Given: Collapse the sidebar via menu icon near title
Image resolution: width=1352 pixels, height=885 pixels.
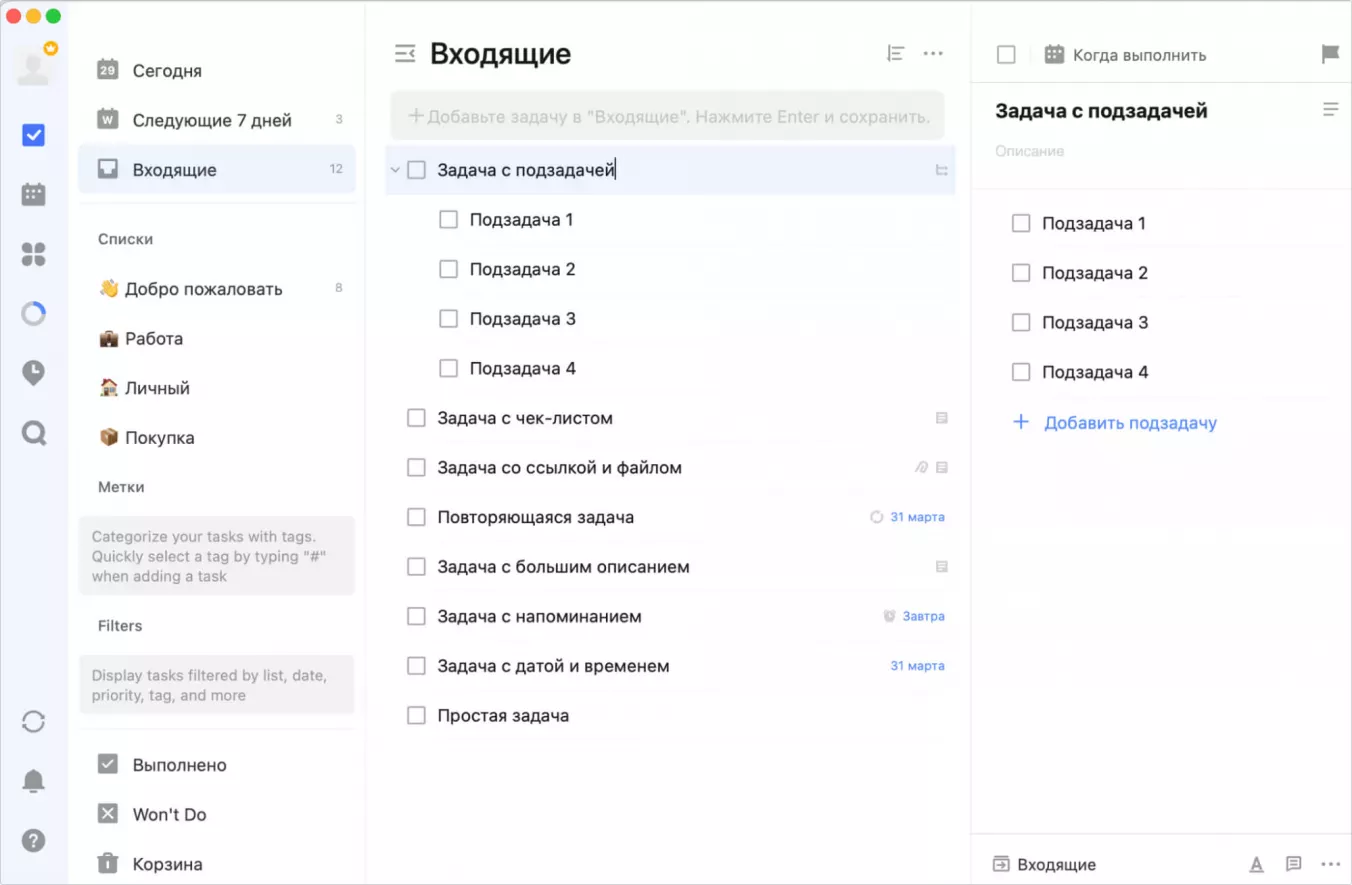Looking at the screenshot, I should click(x=404, y=54).
